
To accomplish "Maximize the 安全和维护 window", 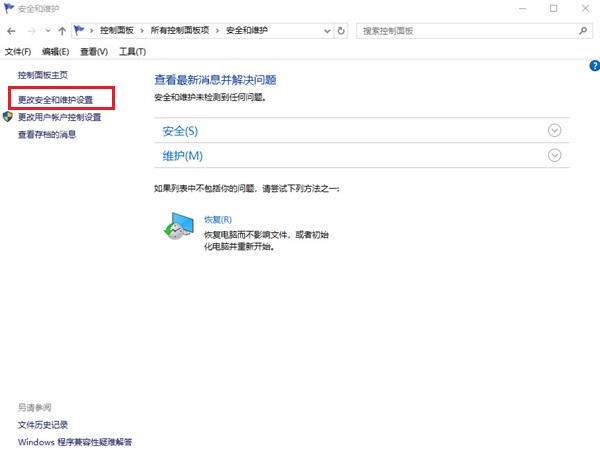I will (x=554, y=8).
